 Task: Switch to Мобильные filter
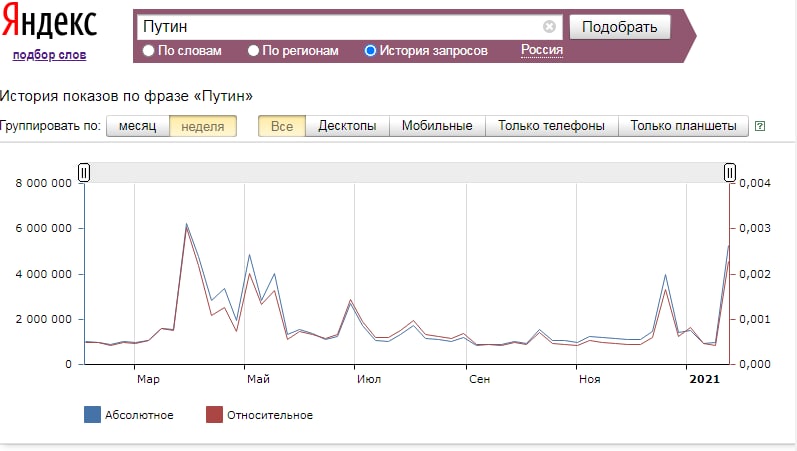(x=437, y=126)
